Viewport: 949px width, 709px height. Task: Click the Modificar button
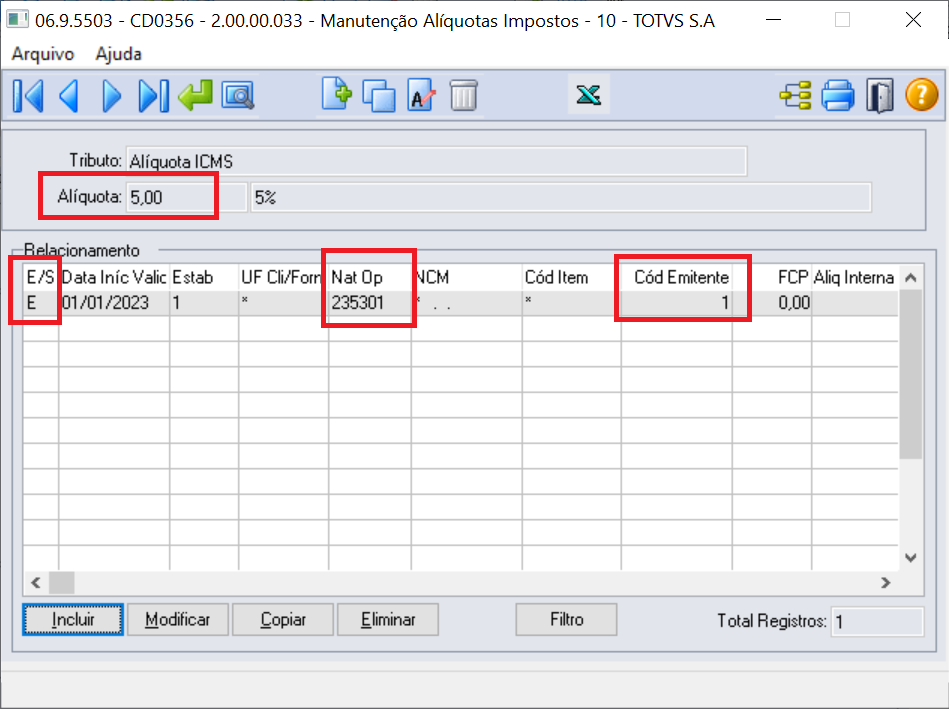[x=178, y=619]
